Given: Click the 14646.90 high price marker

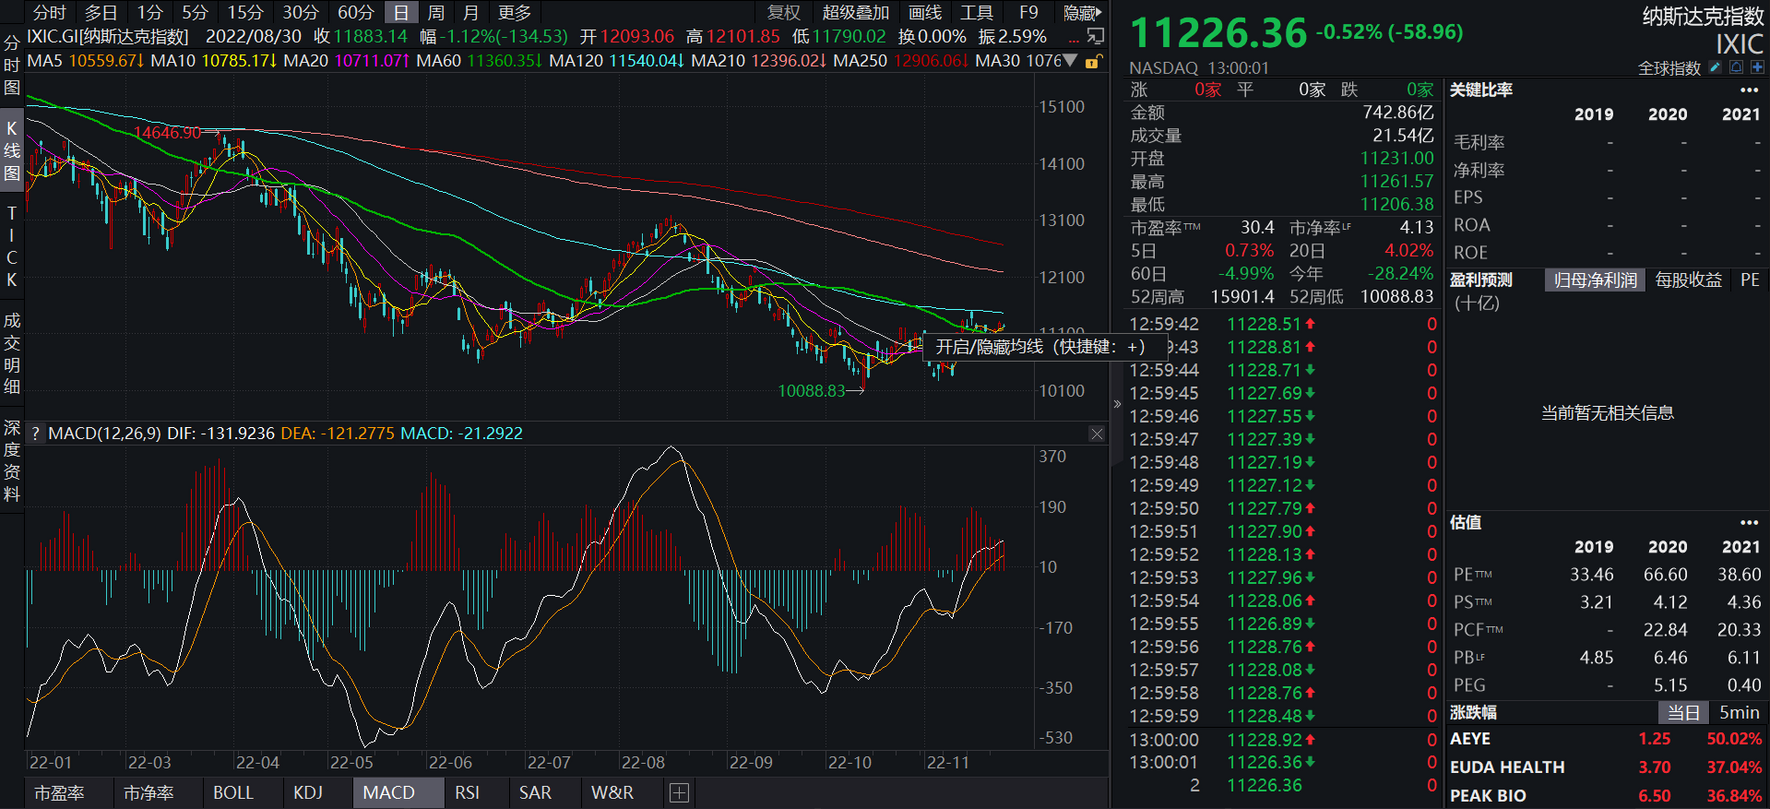Looking at the screenshot, I should point(167,133).
